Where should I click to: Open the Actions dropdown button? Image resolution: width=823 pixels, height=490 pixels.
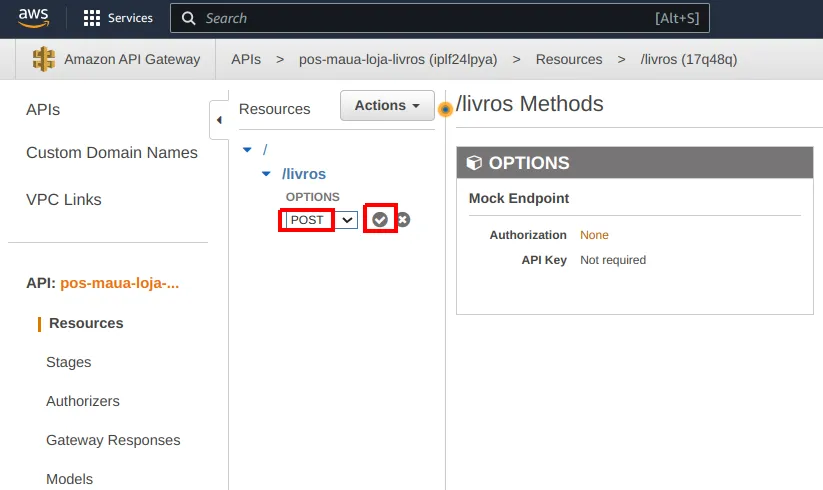point(387,105)
